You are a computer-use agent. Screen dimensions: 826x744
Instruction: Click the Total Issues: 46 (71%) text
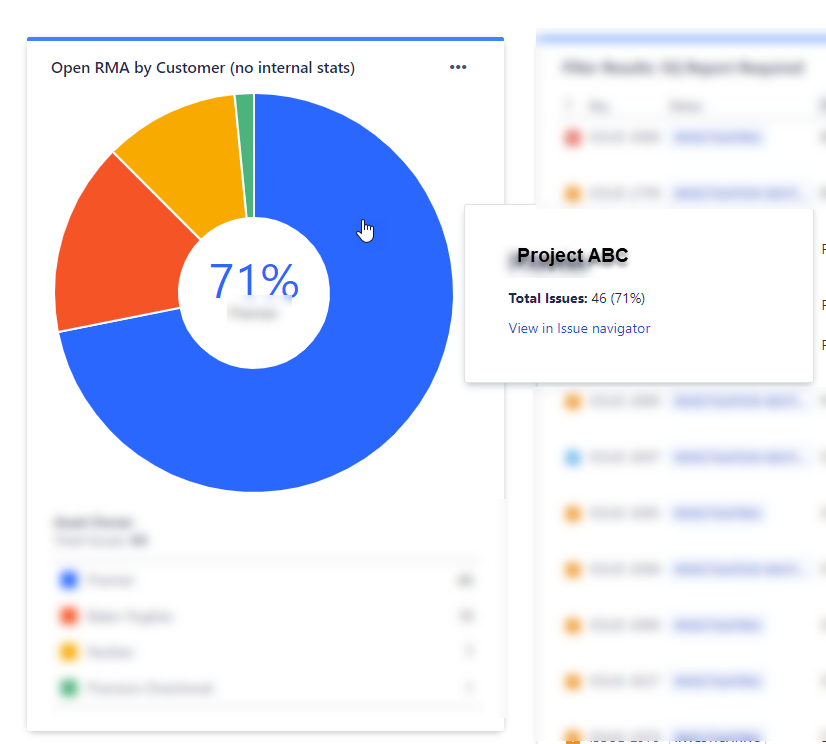pos(576,298)
